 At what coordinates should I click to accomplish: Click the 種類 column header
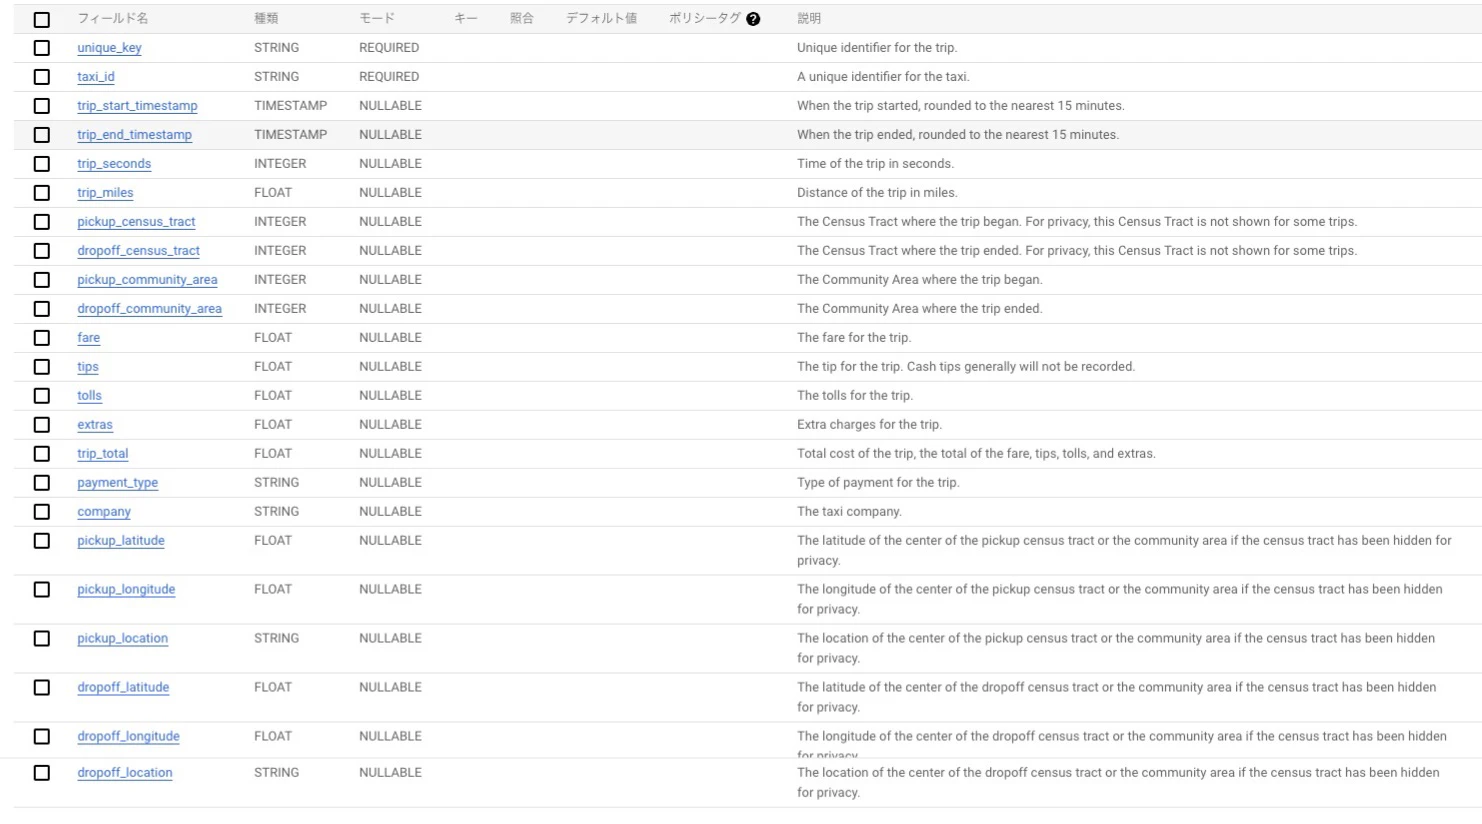point(266,19)
